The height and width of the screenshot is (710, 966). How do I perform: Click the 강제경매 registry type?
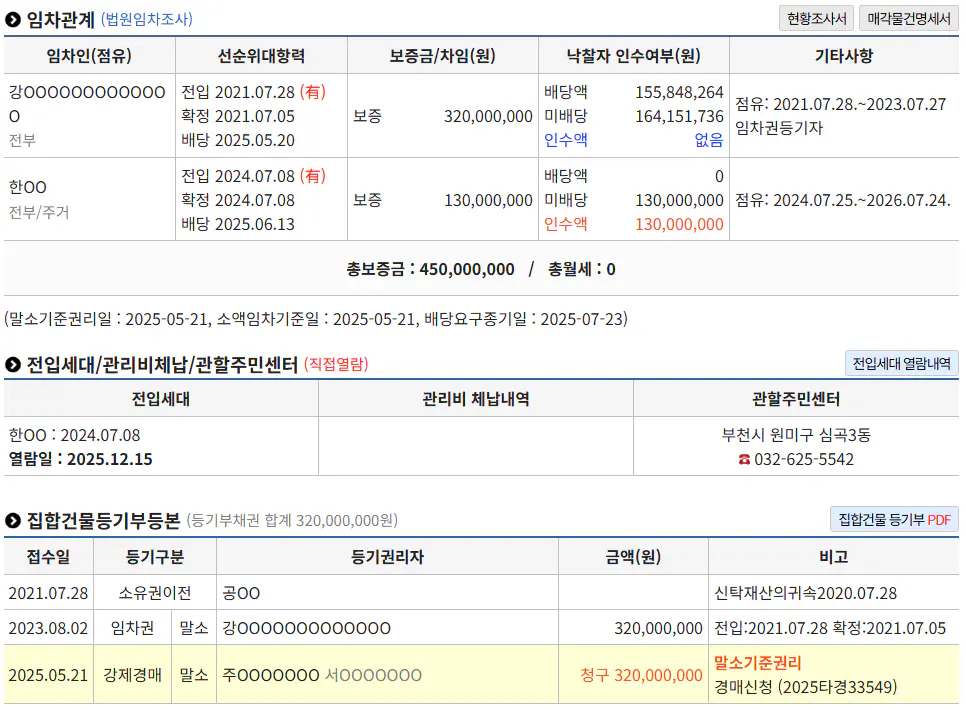(132, 675)
